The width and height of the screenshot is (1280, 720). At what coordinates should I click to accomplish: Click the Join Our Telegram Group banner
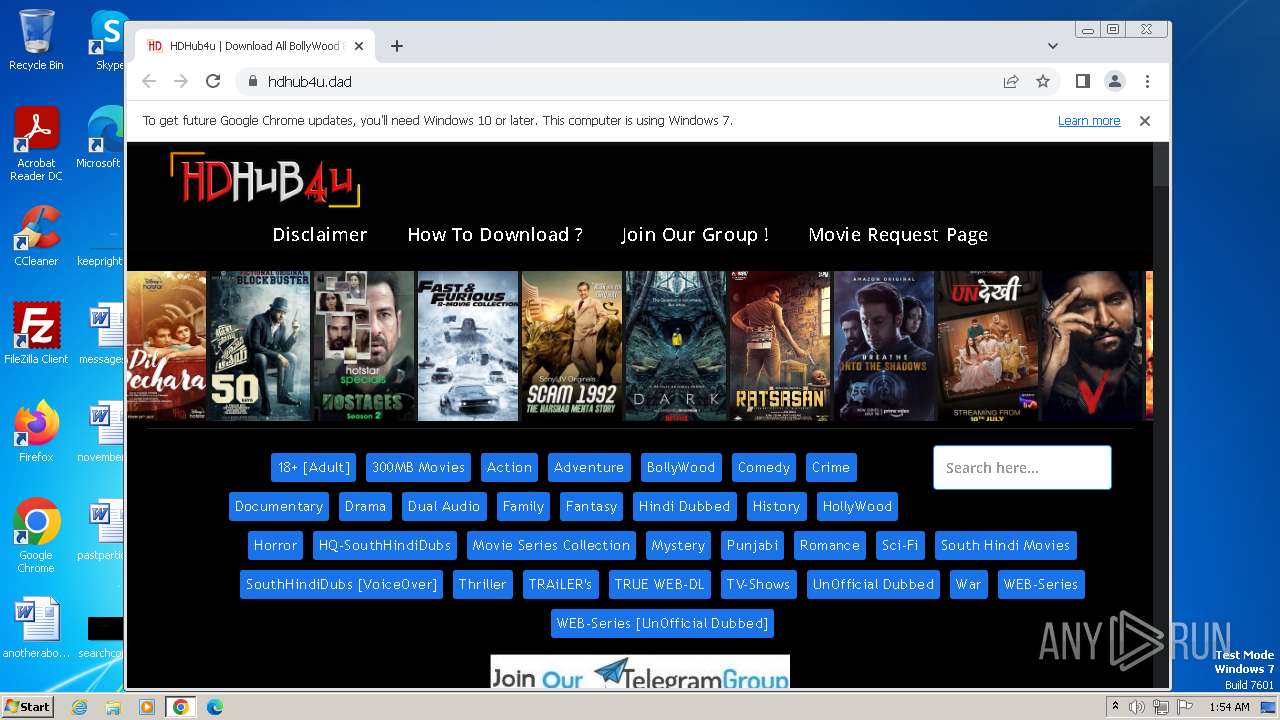click(x=640, y=672)
